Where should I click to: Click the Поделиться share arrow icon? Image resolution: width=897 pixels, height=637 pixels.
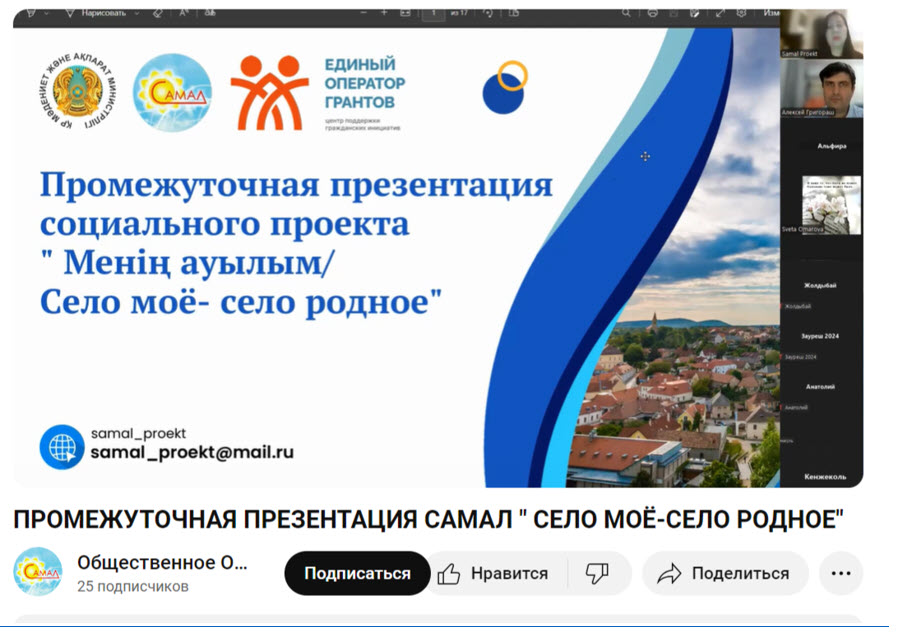point(669,573)
